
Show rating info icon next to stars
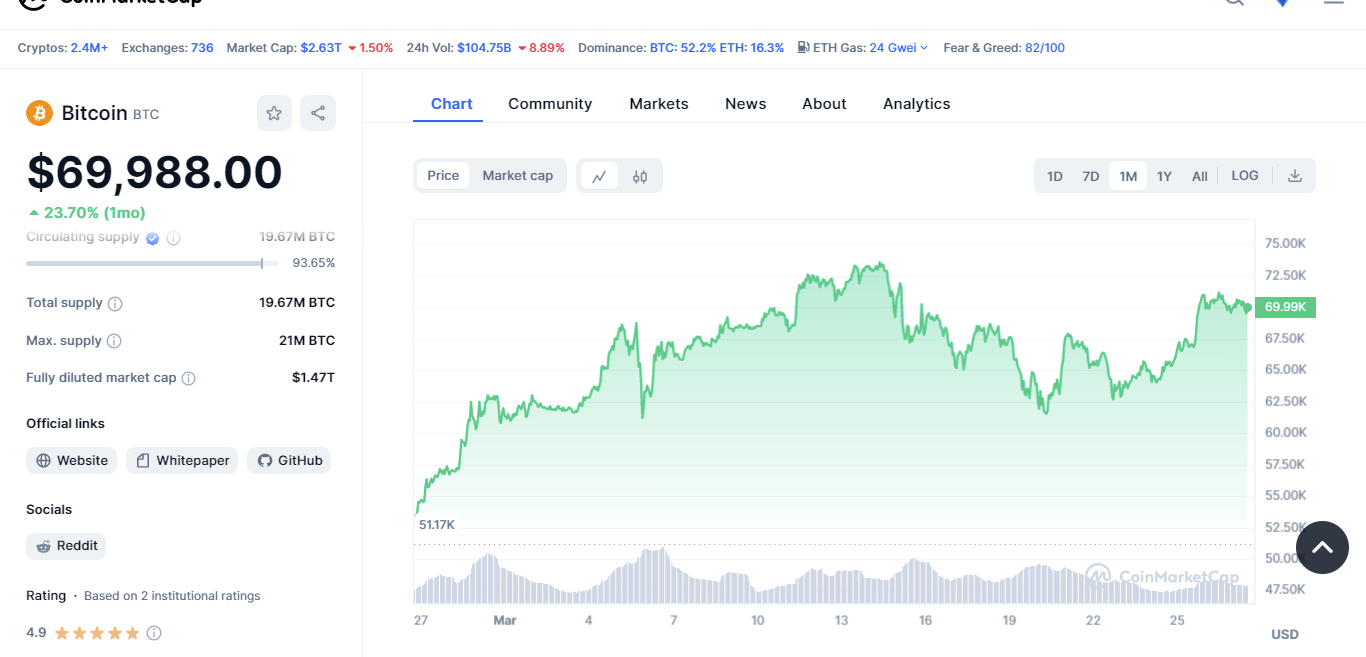(154, 633)
